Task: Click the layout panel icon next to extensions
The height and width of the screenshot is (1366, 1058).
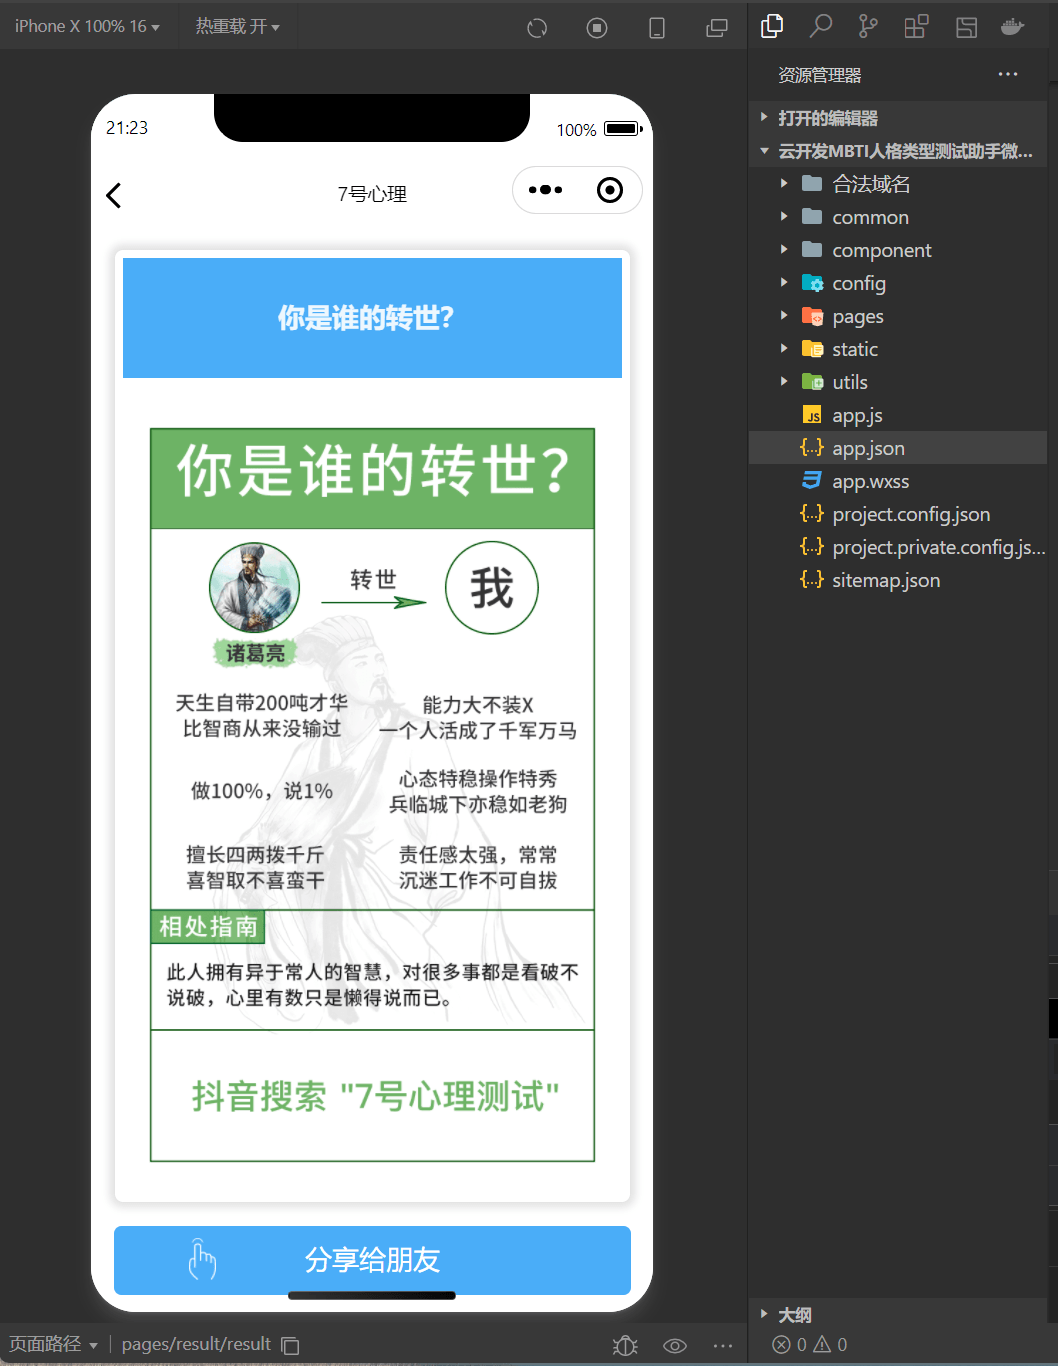Action: (966, 27)
